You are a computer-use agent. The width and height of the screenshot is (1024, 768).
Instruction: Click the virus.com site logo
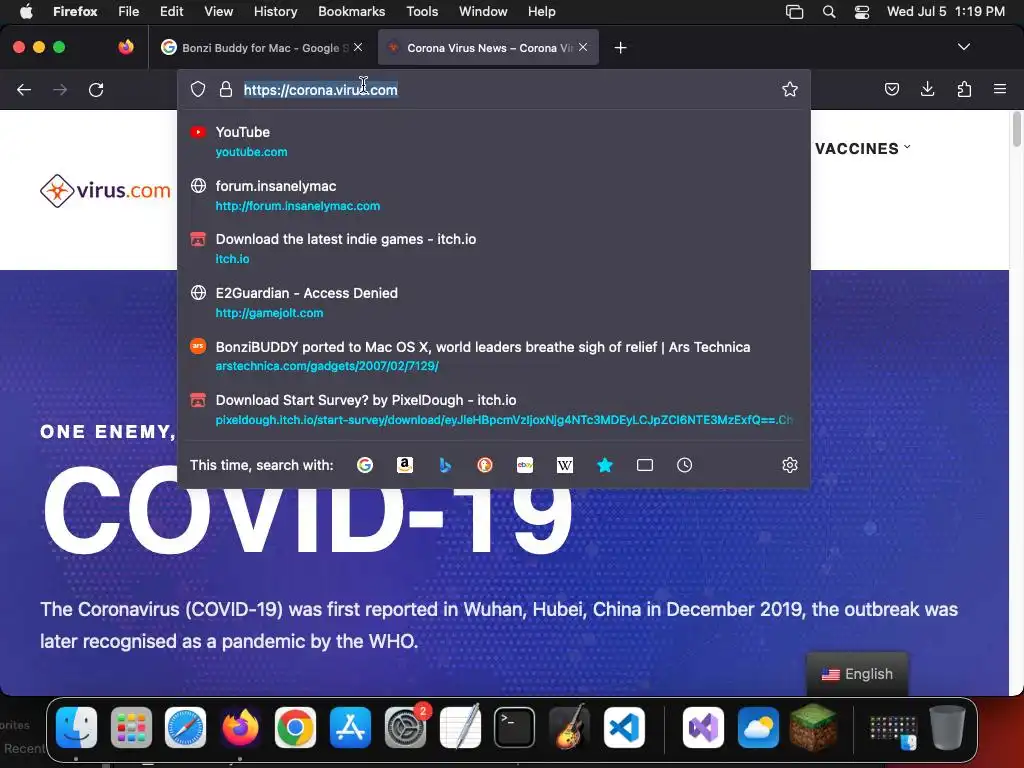[105, 191]
